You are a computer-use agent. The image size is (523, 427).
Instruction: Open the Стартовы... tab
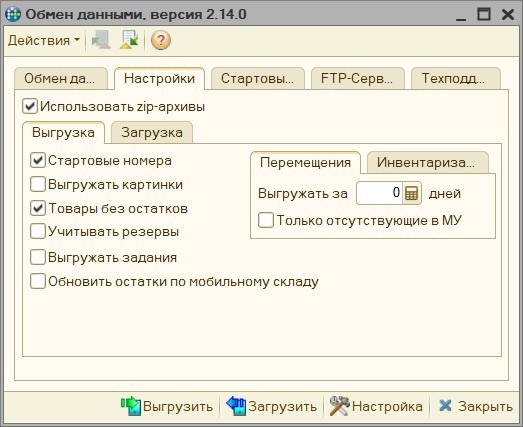257,78
